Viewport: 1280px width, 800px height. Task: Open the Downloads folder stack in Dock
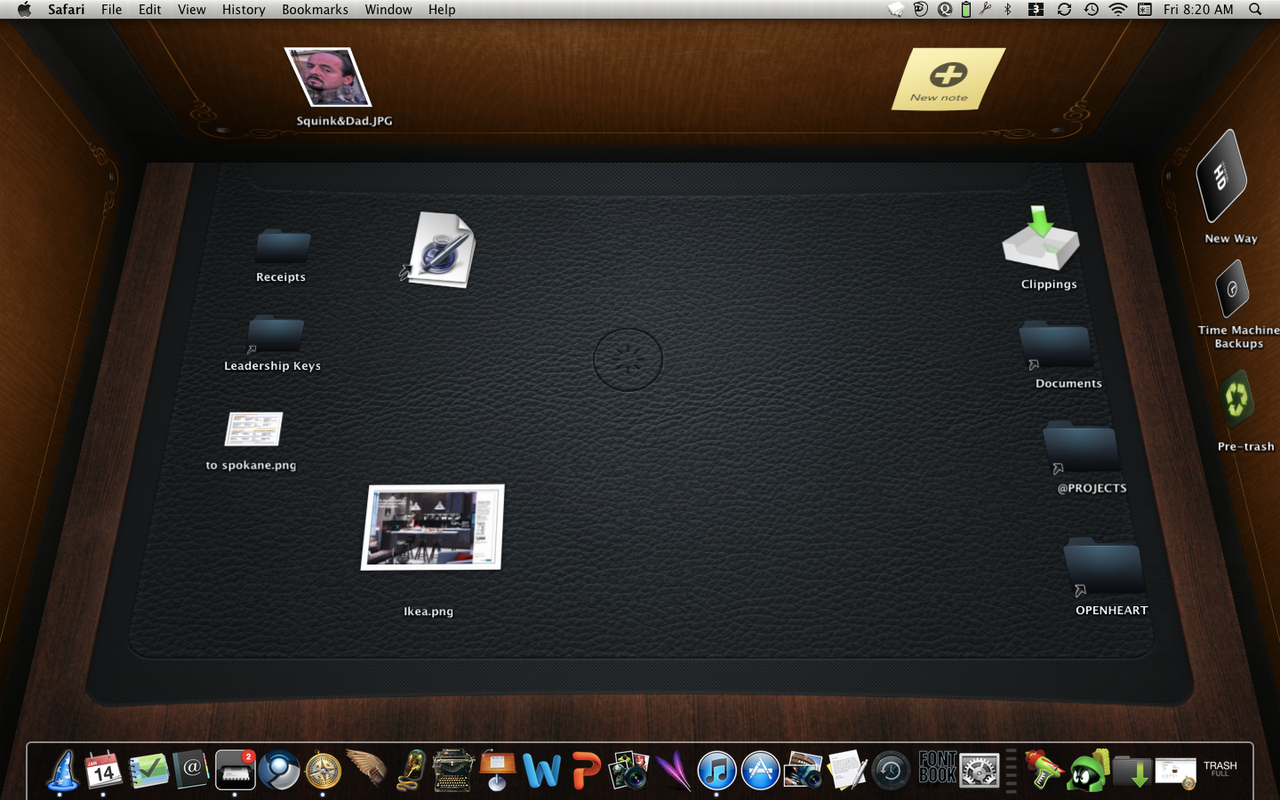pyautogui.click(x=1131, y=771)
